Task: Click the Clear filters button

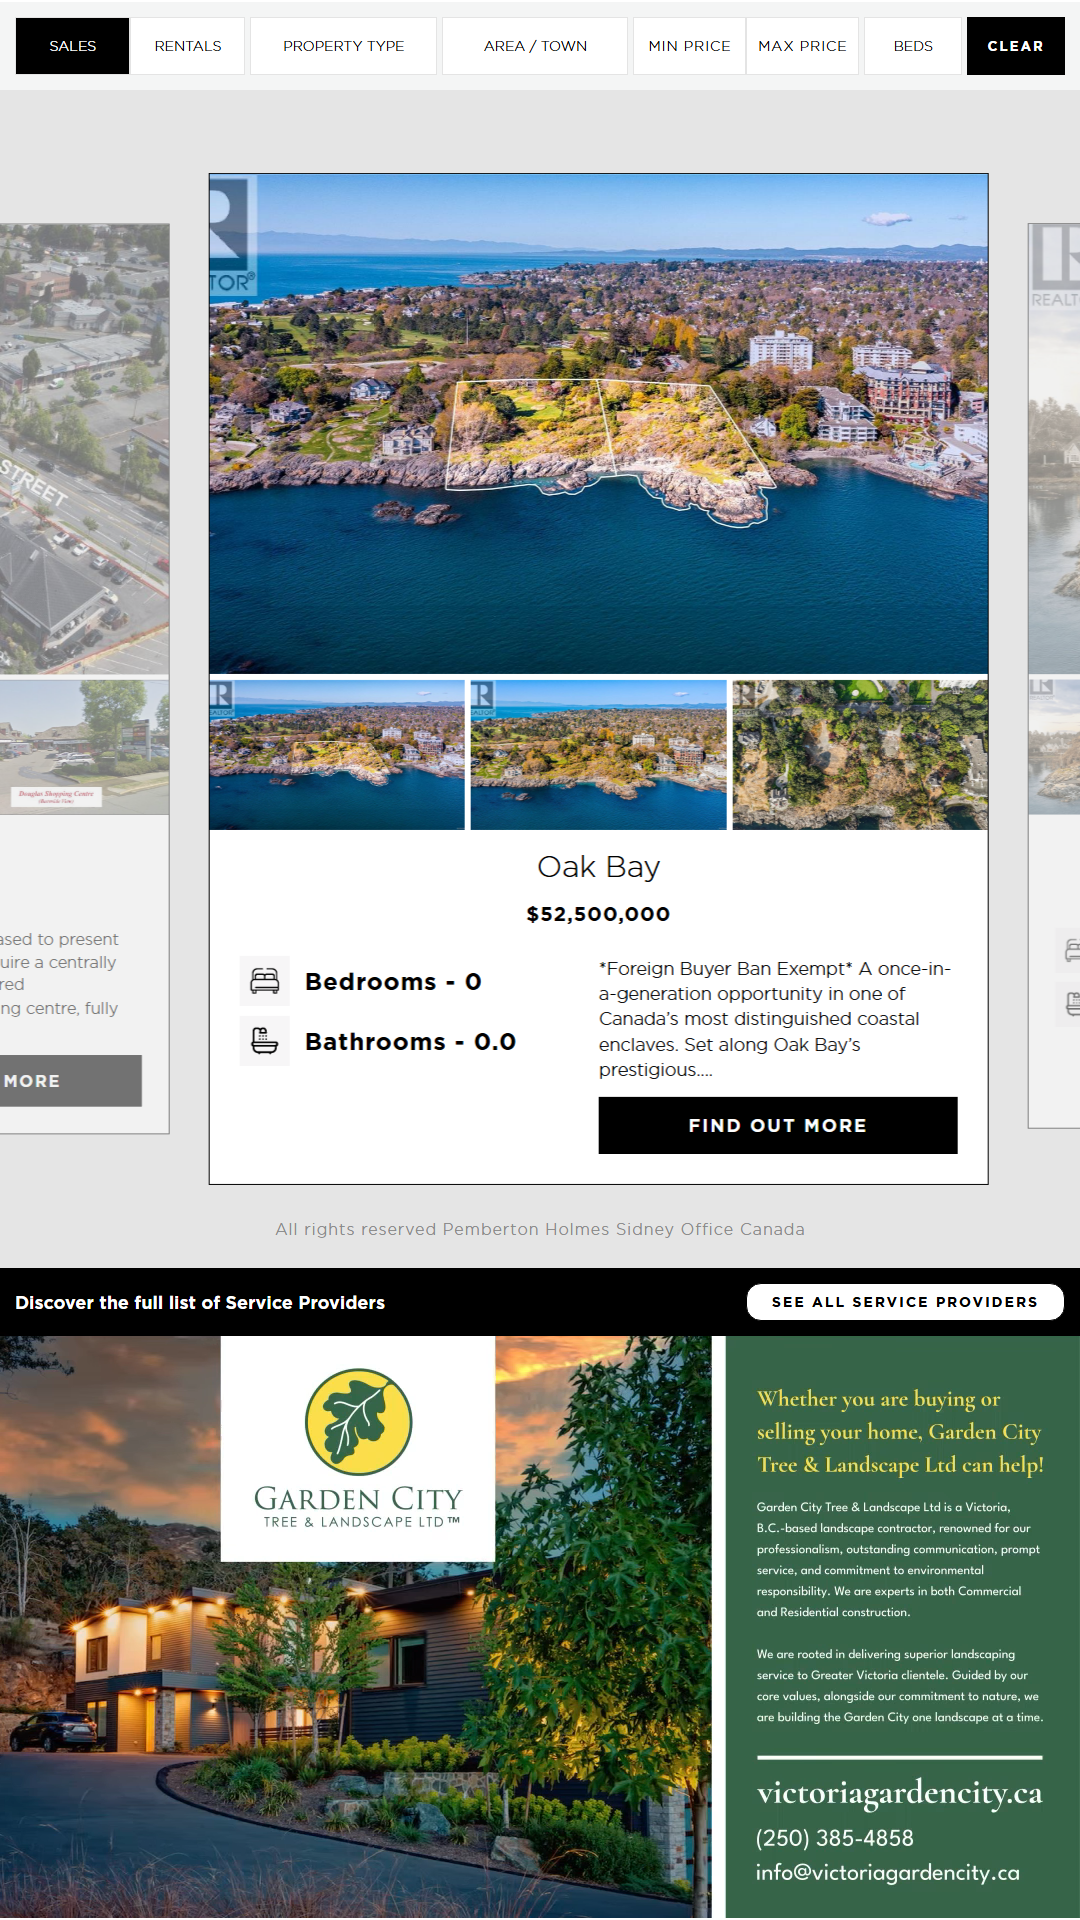Action: (1015, 46)
